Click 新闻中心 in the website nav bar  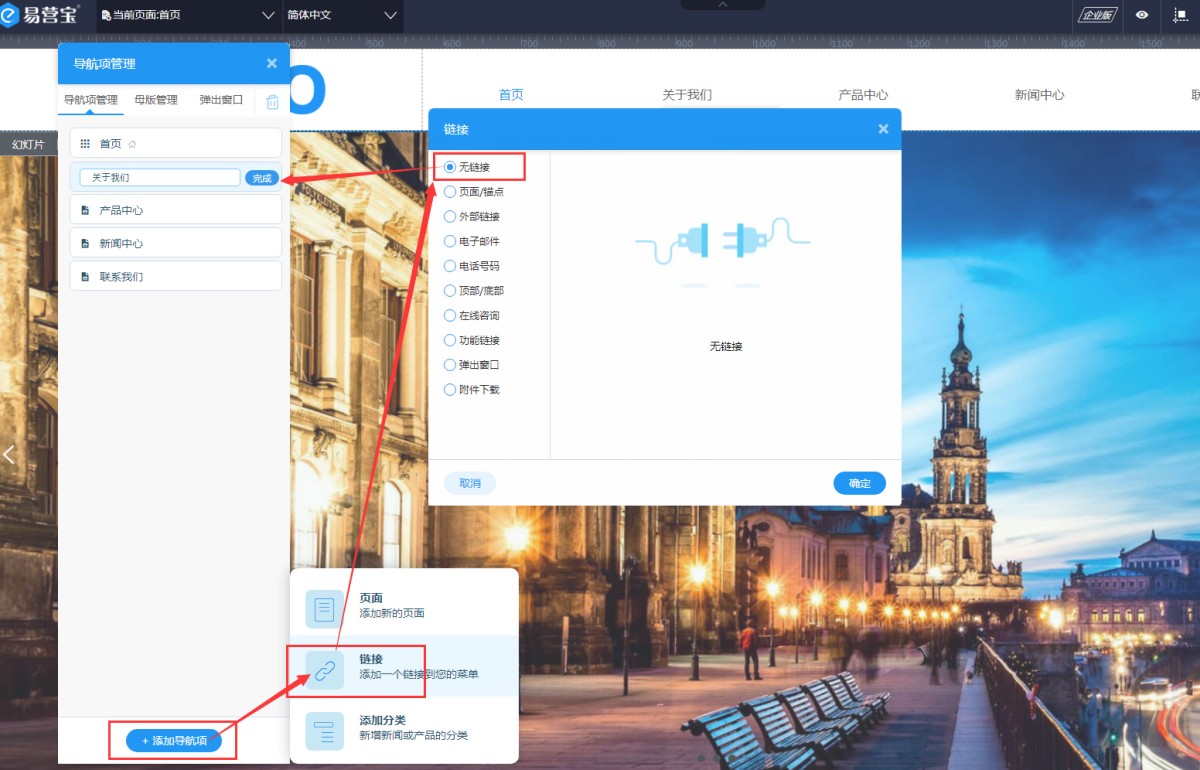coord(1040,95)
